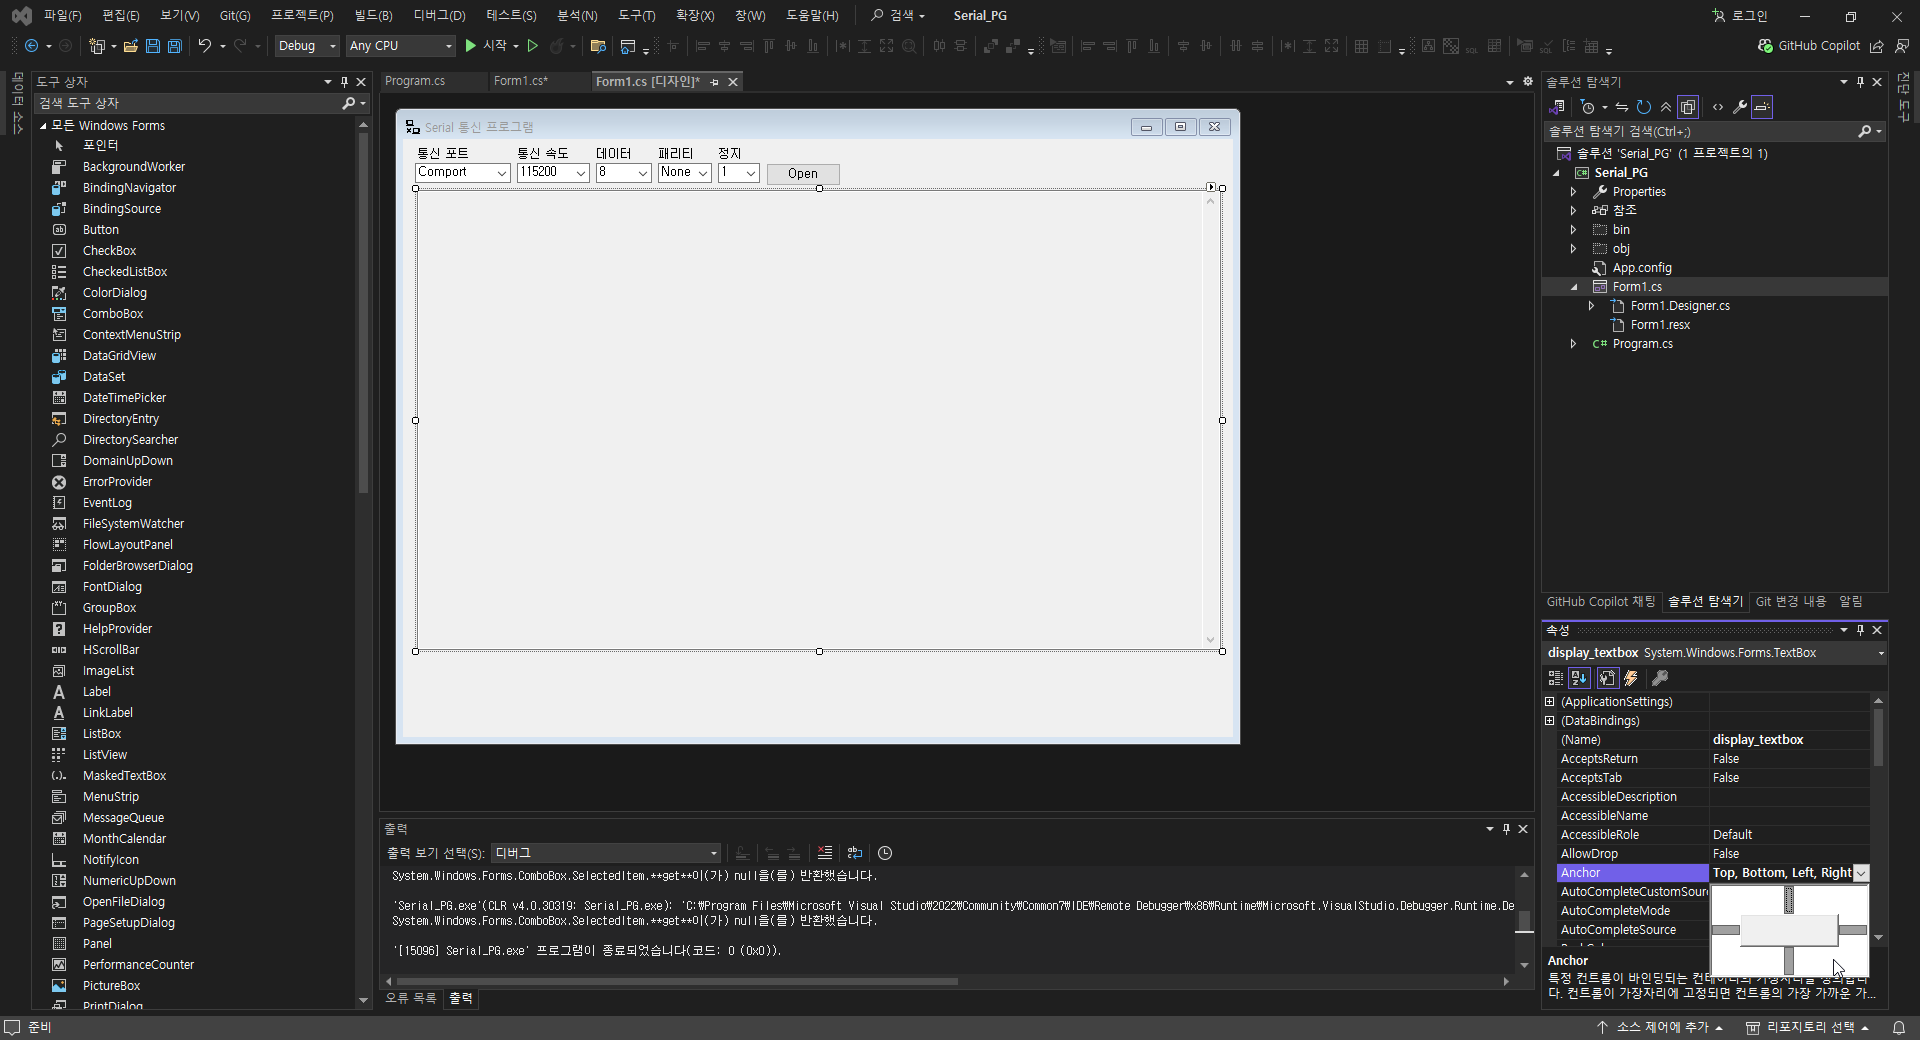Click the pending changes filter clock icon

(1588, 107)
